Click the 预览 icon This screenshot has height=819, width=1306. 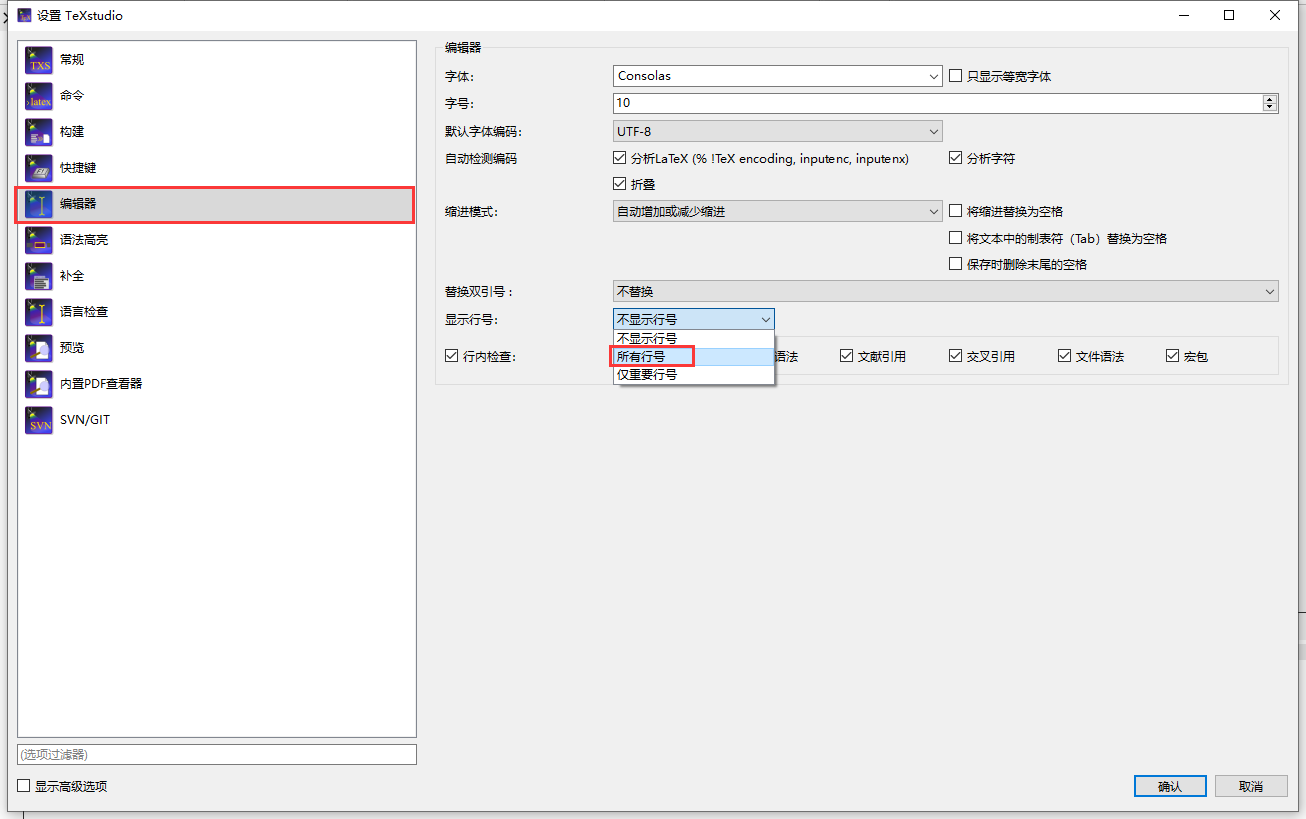pos(39,348)
